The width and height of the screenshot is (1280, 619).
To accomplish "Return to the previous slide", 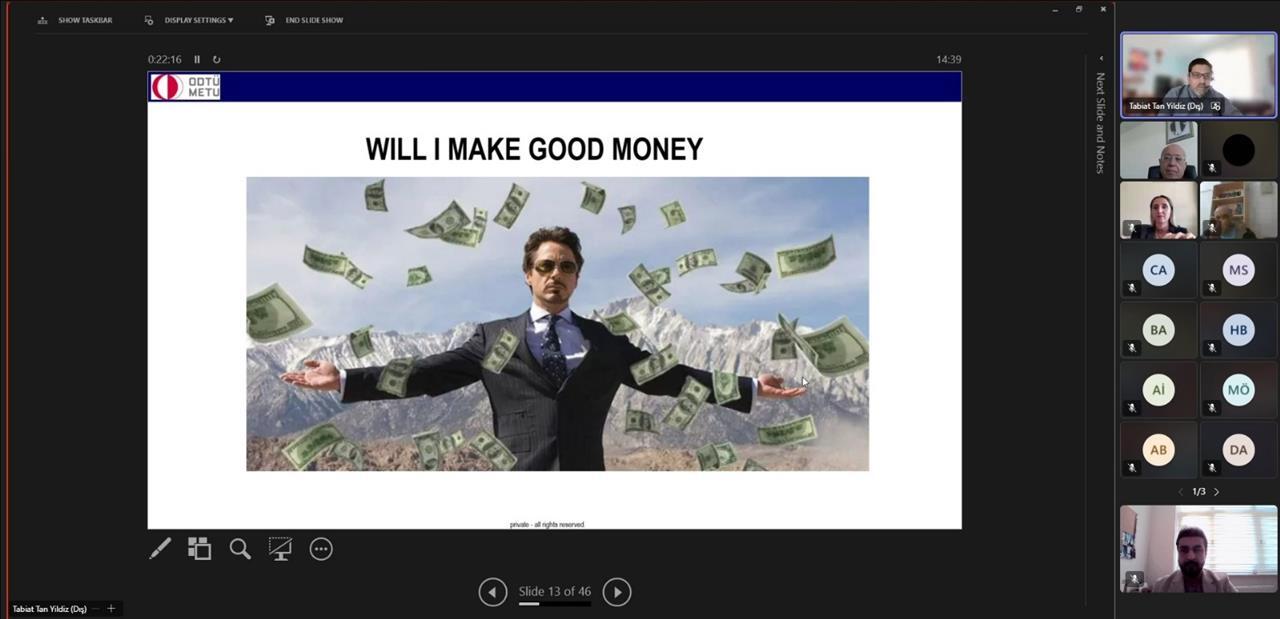I will click(x=492, y=592).
